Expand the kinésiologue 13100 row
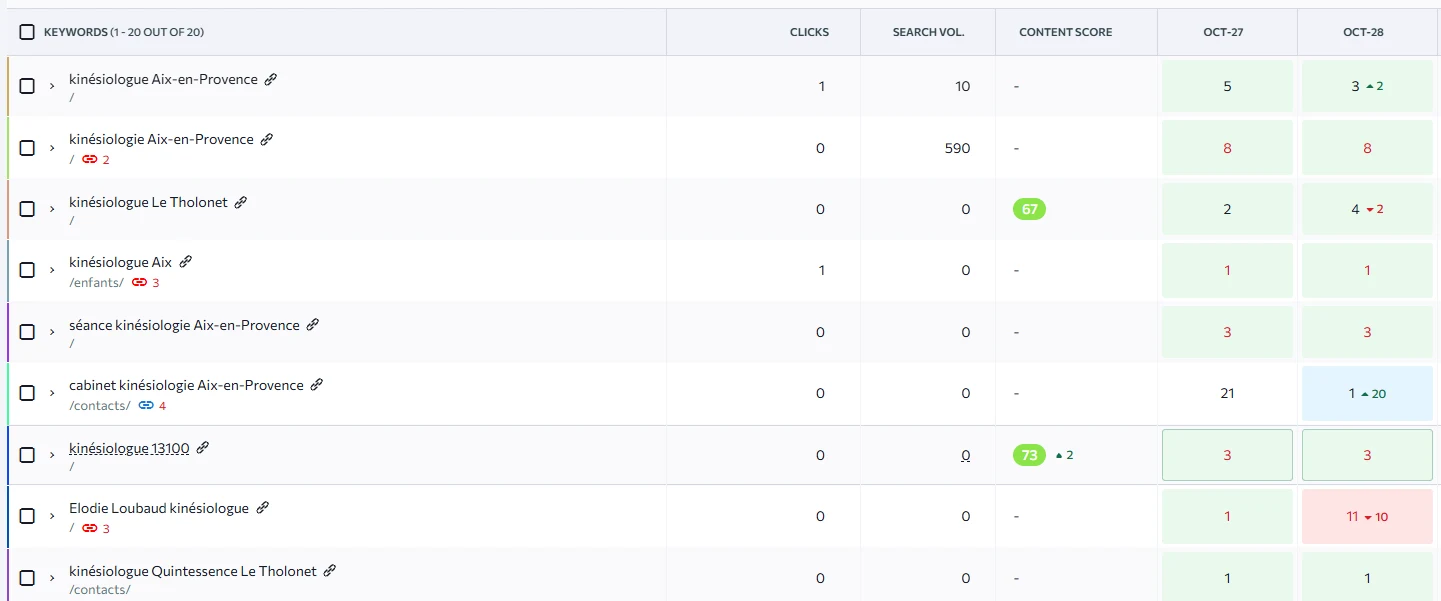The width and height of the screenshot is (1441, 601). (52, 455)
